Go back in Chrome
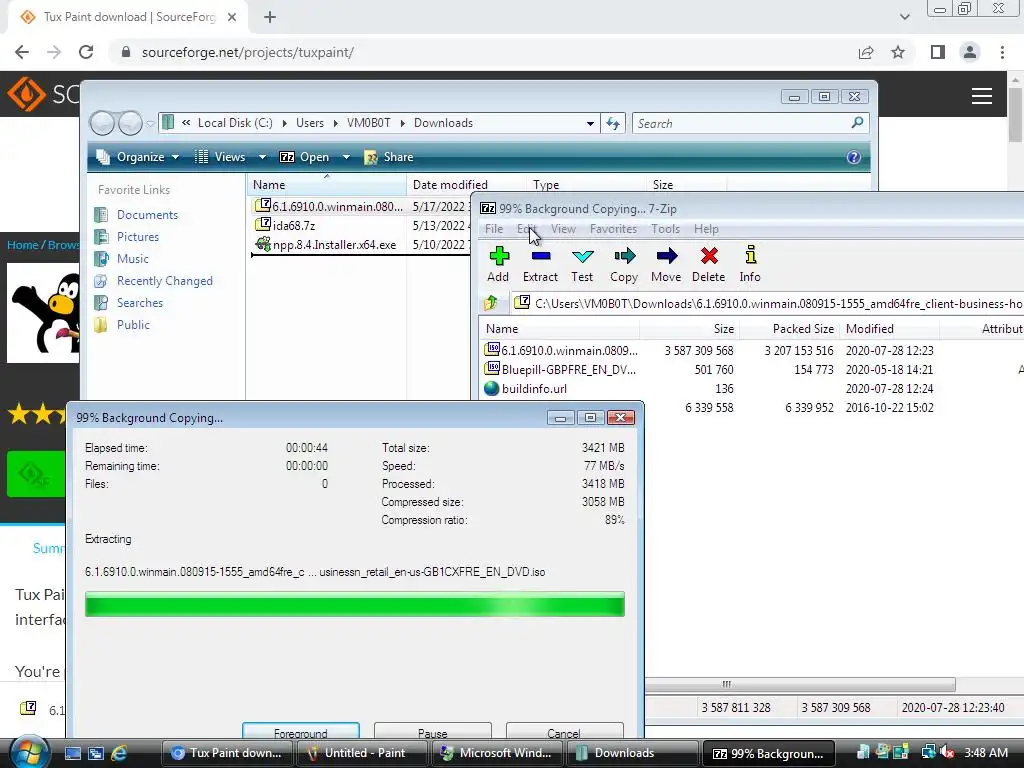This screenshot has width=1024, height=768. (x=22, y=52)
